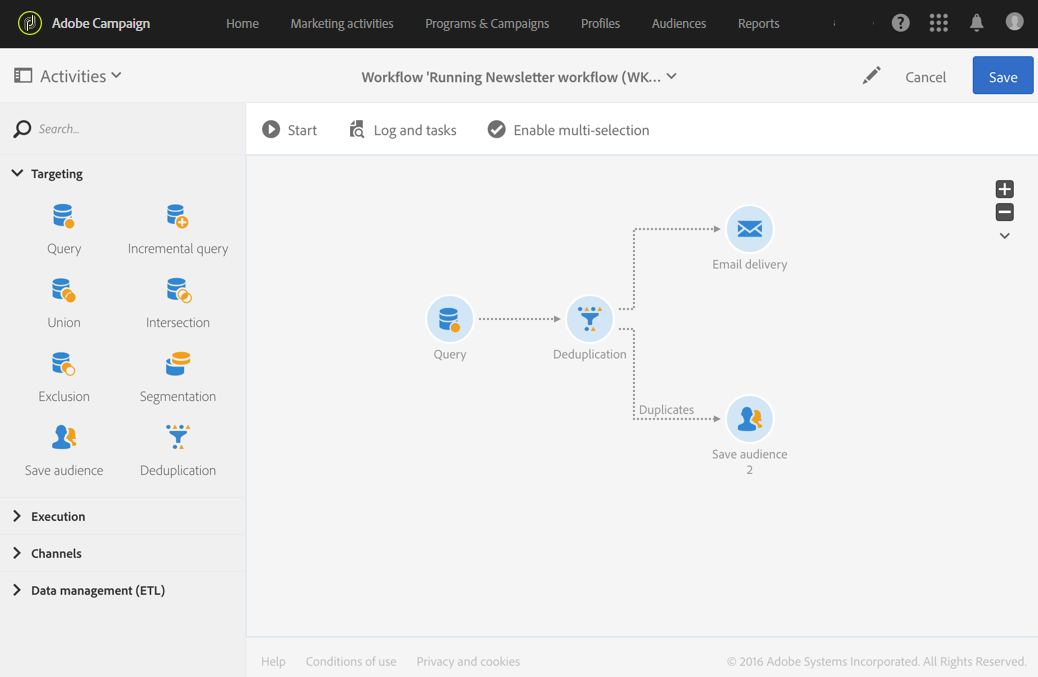Image resolution: width=1038 pixels, height=677 pixels.
Task: Click the activities Search field
Action: [x=130, y=129]
